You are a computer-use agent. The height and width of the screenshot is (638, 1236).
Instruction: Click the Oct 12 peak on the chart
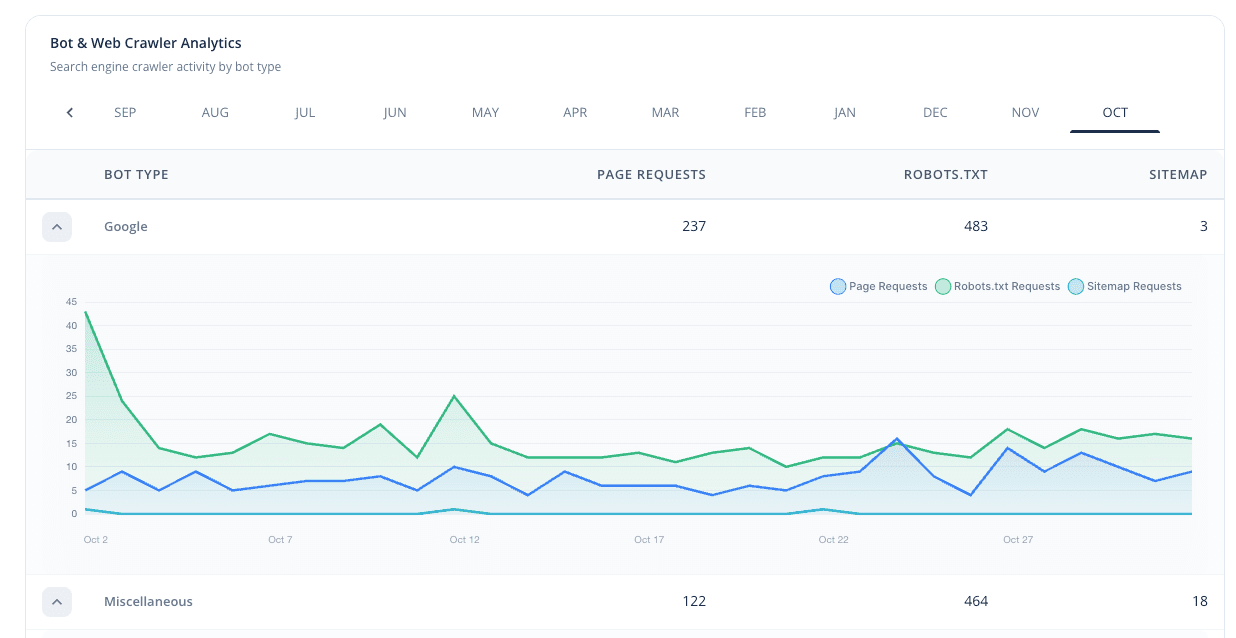pos(456,397)
